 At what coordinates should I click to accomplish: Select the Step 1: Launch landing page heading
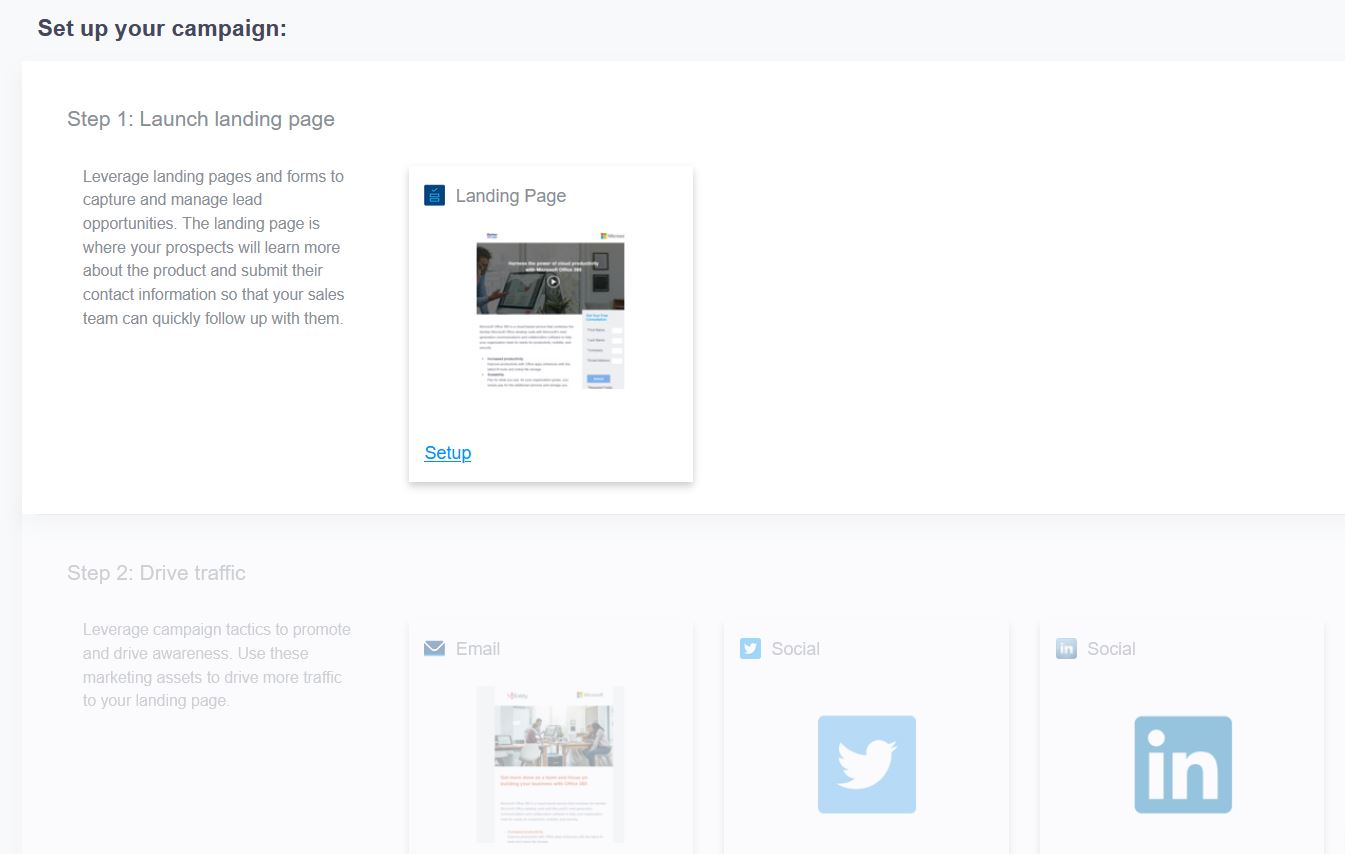click(201, 119)
